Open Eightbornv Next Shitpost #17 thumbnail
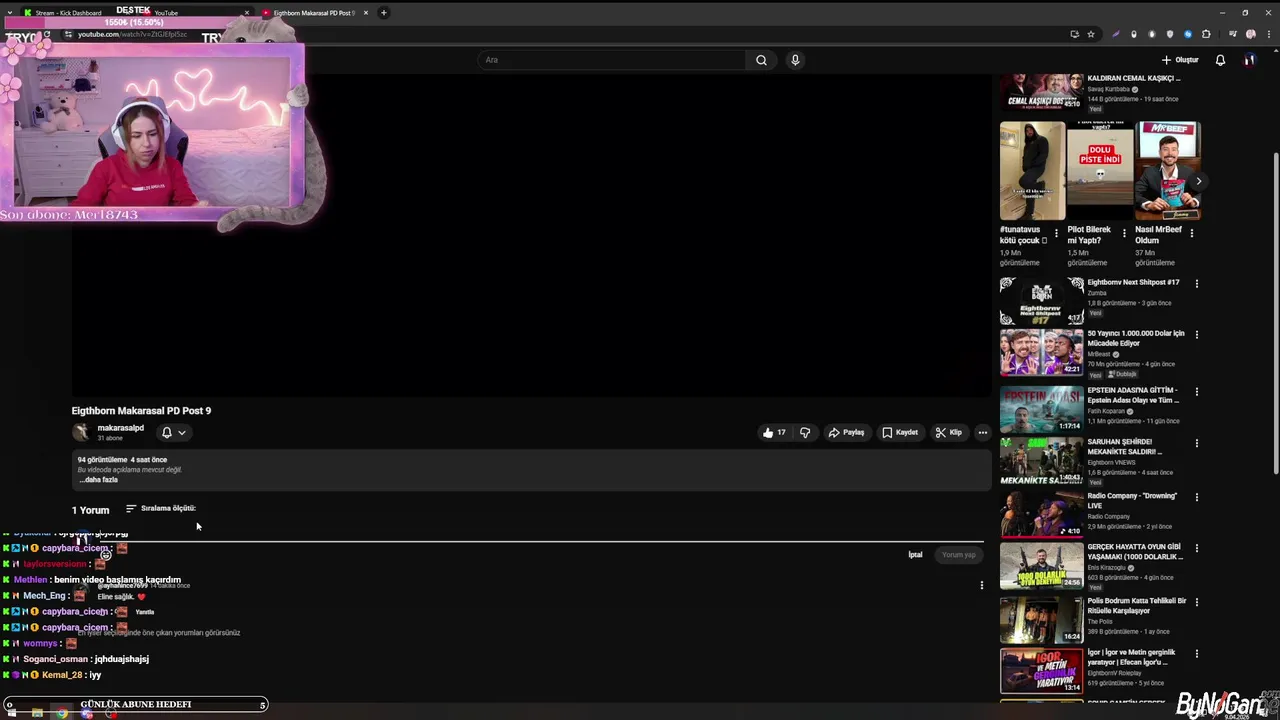This screenshot has height=720, width=1280. (1041, 300)
